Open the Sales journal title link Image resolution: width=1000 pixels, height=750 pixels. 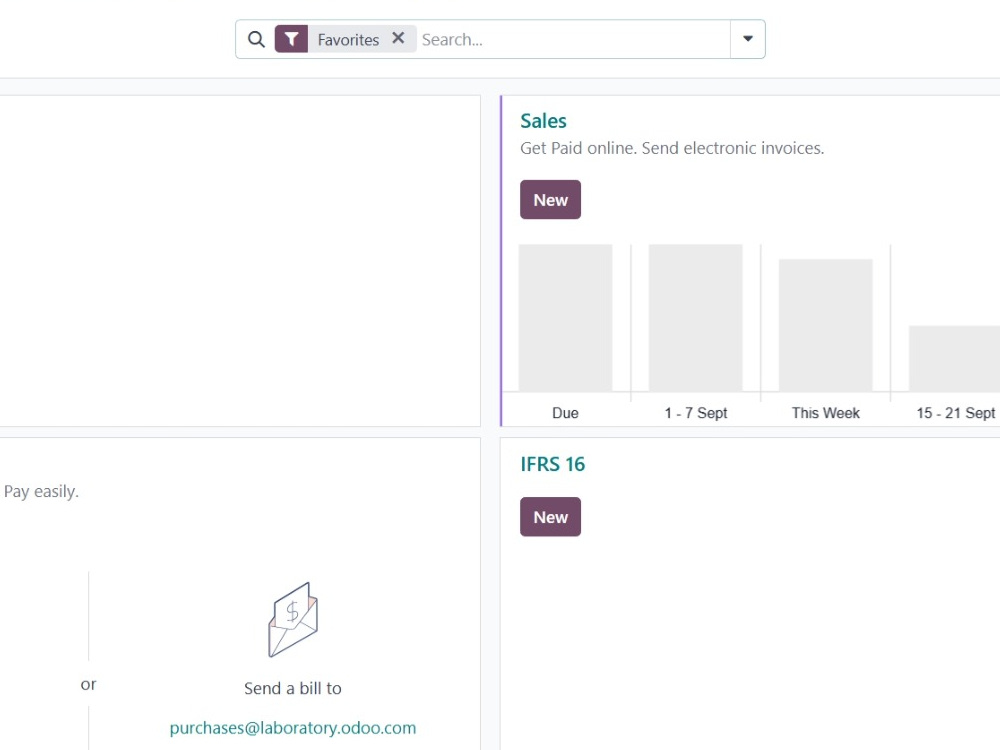click(543, 121)
